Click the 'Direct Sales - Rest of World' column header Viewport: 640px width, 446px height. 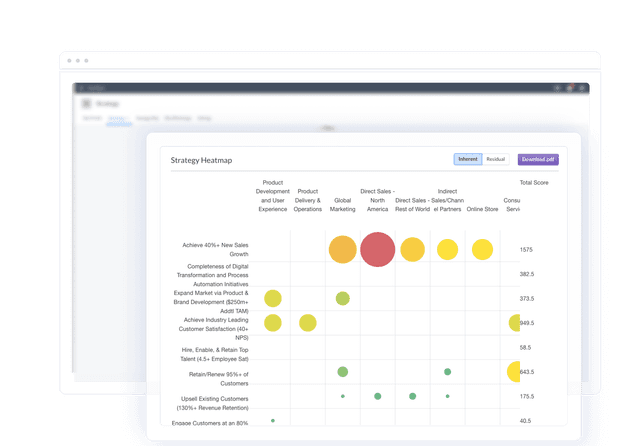pyautogui.click(x=412, y=205)
